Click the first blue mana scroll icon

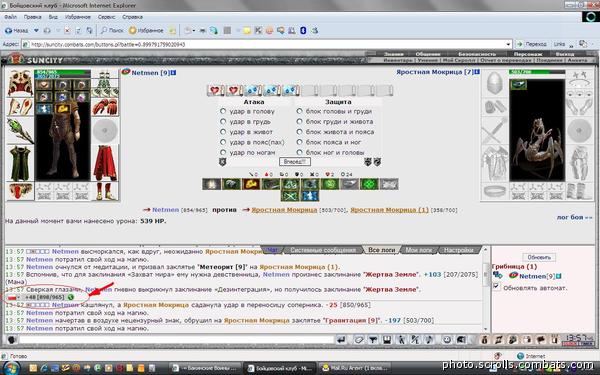click(253, 90)
